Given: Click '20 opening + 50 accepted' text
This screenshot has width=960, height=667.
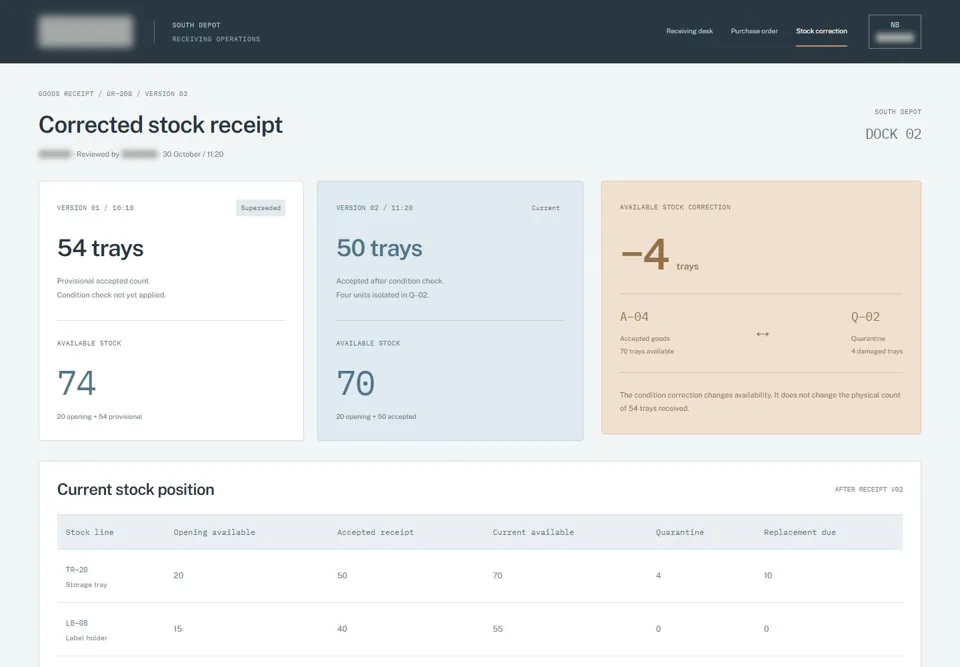Looking at the screenshot, I should (376, 417).
